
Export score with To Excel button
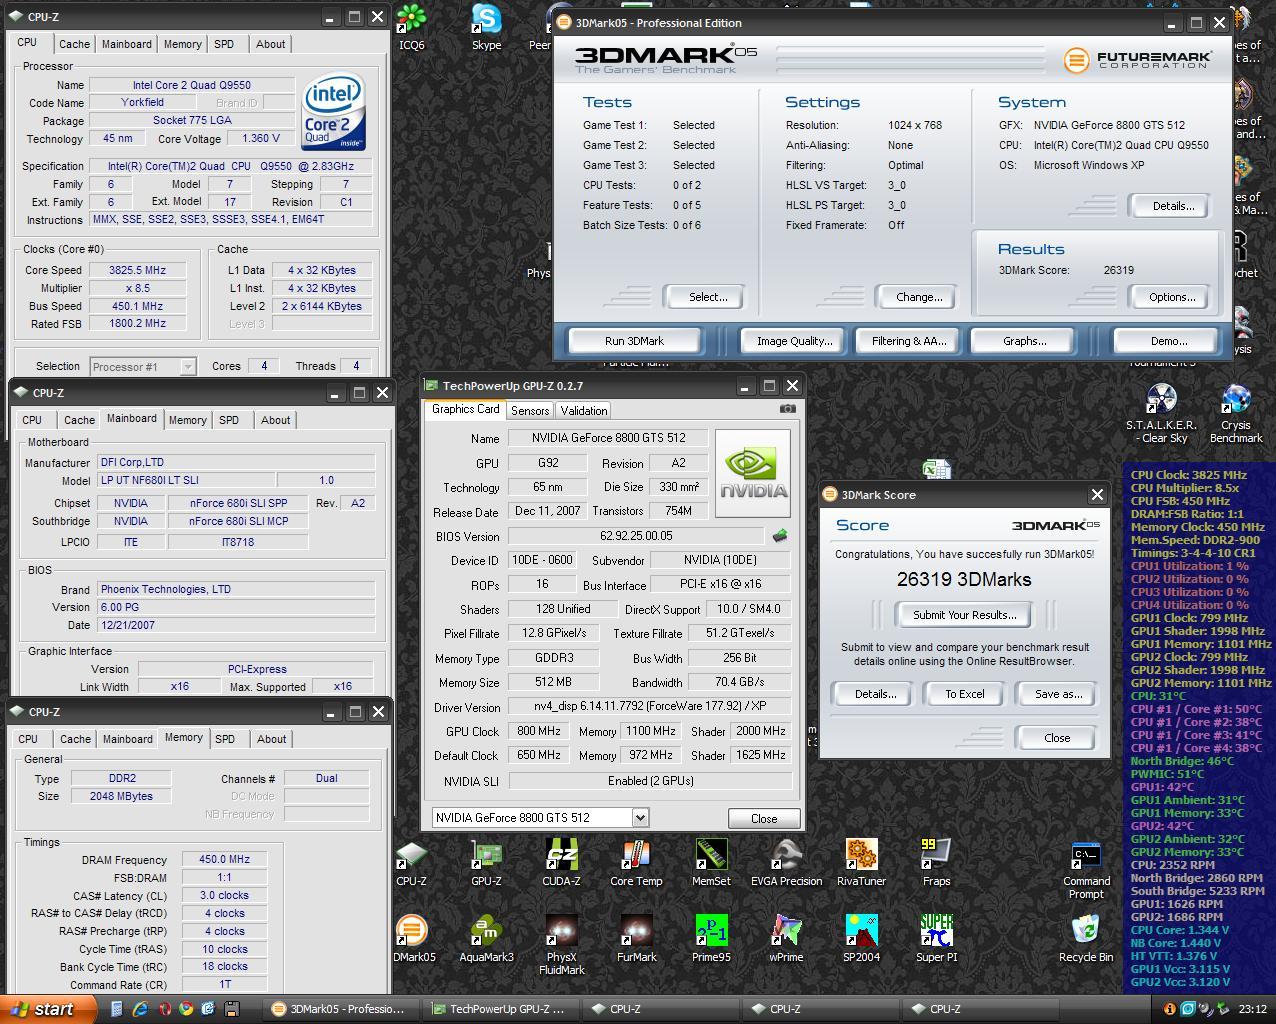click(x=965, y=694)
